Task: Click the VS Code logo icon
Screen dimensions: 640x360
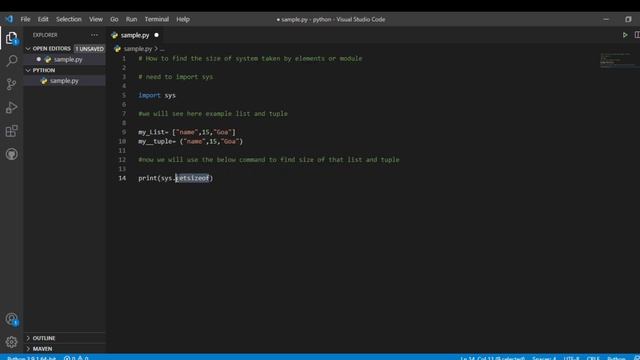Action: (9, 19)
